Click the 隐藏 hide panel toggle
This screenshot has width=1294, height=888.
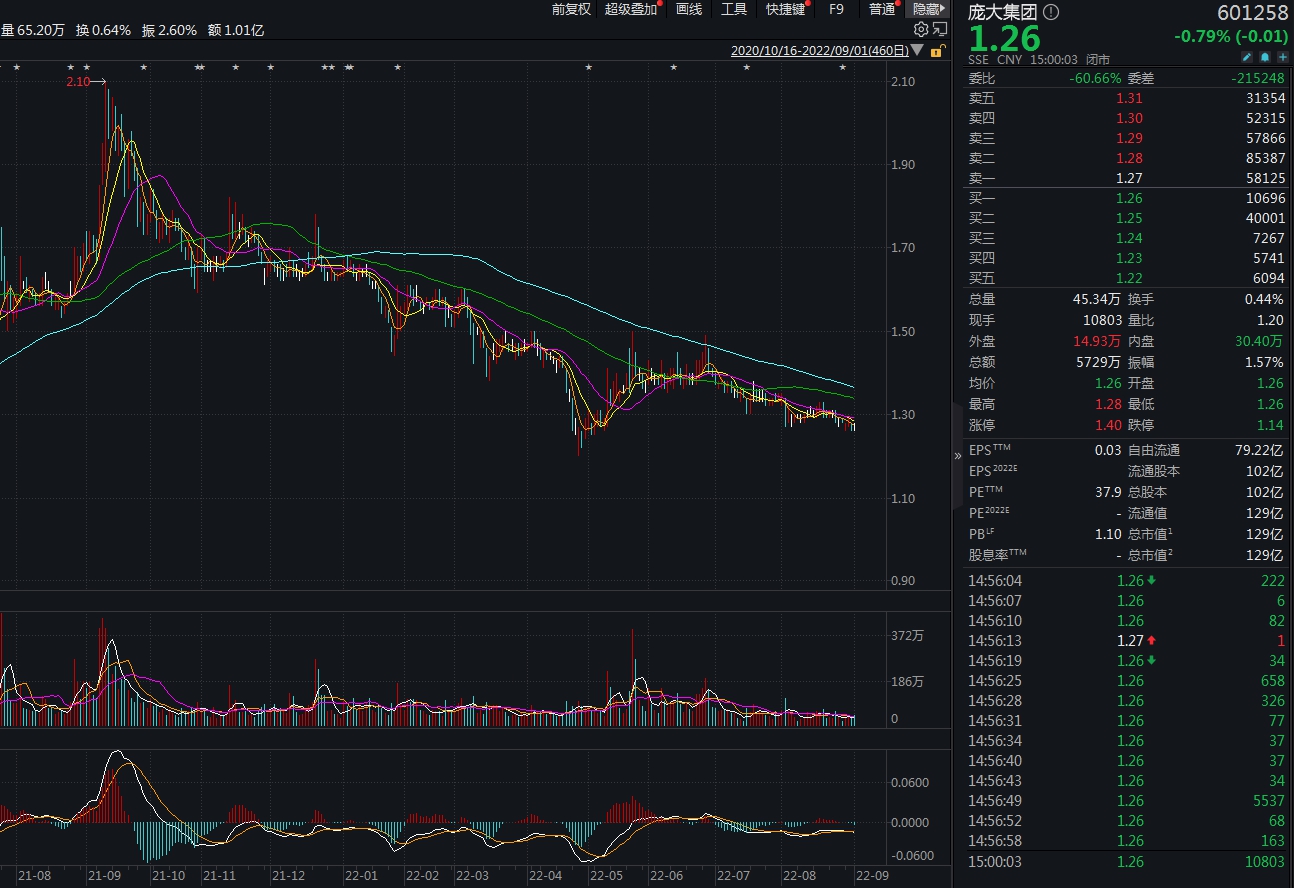tap(926, 9)
